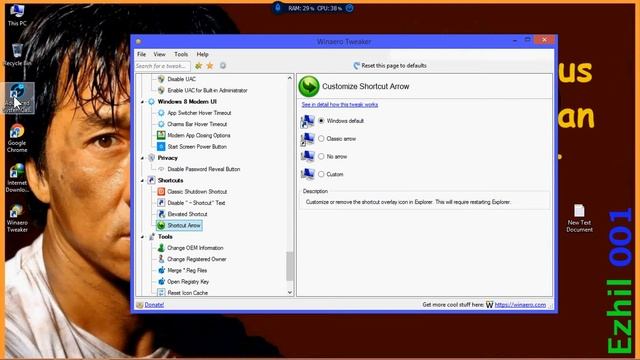Click the large green Customize Shortcut Arrow icon
This screenshot has height=360, width=640.
[x=309, y=87]
